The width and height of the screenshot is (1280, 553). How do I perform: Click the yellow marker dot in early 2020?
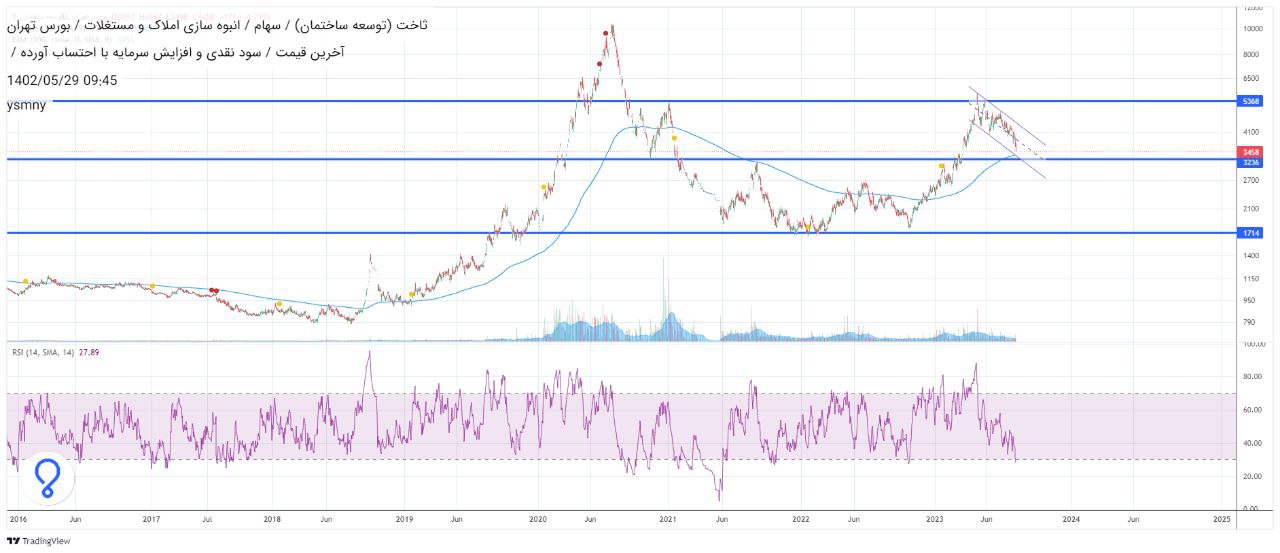544,186
